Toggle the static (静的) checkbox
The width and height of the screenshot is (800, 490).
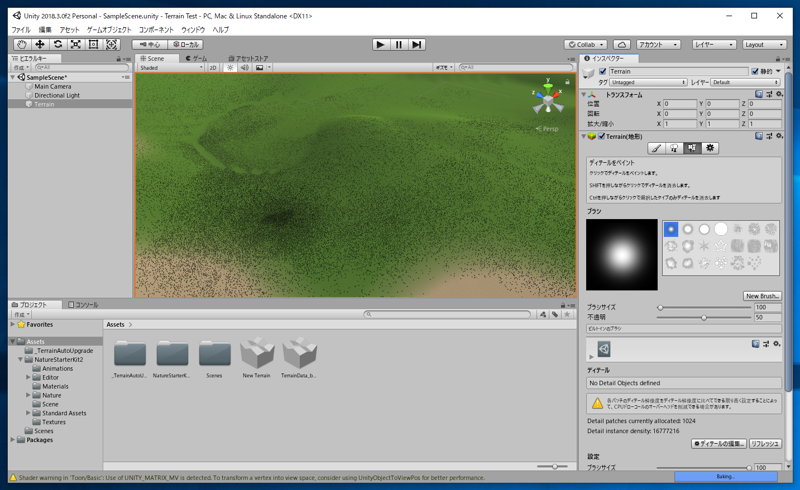(755, 71)
